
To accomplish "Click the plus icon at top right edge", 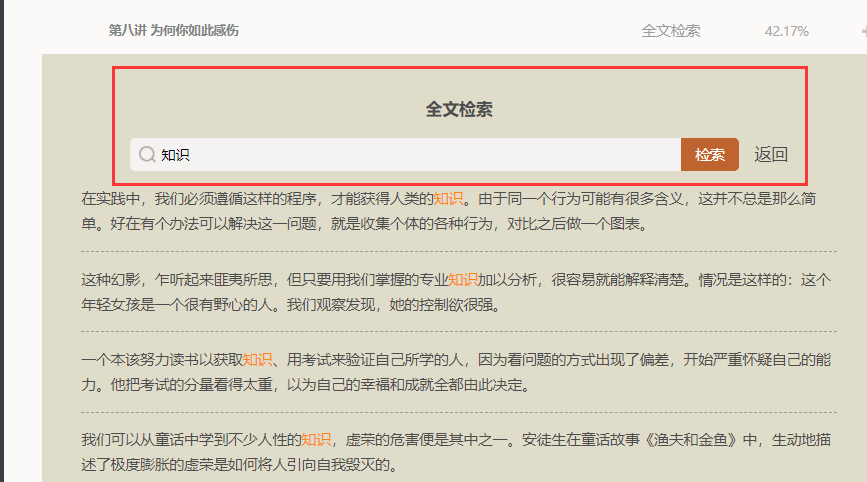I will (861, 31).
